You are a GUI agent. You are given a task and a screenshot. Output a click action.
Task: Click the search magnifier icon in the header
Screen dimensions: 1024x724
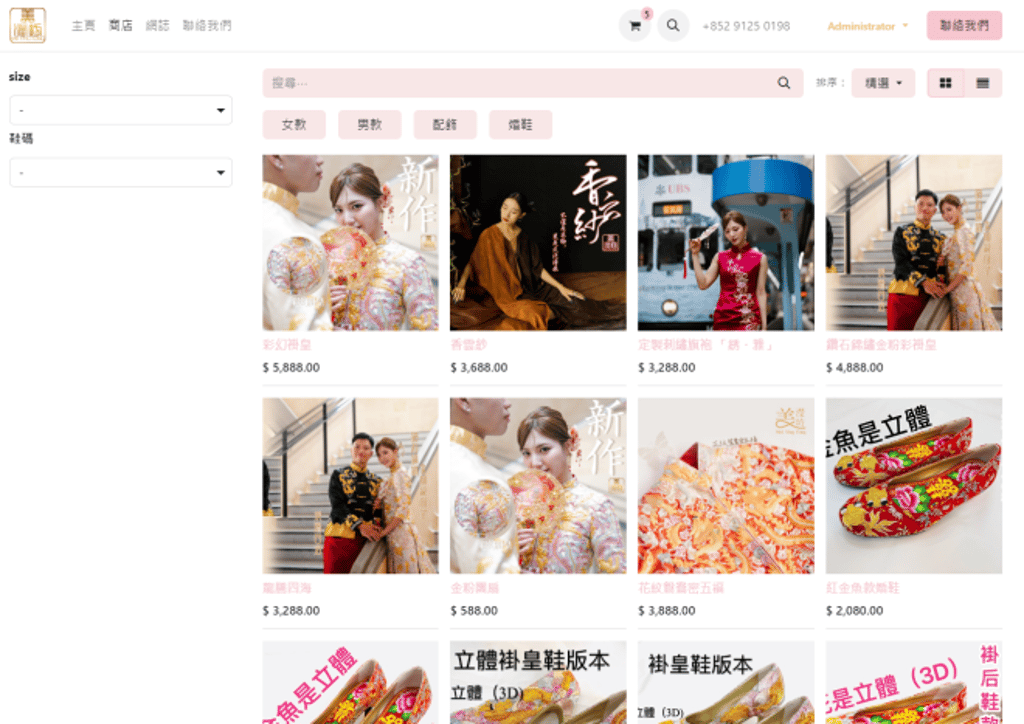(673, 25)
